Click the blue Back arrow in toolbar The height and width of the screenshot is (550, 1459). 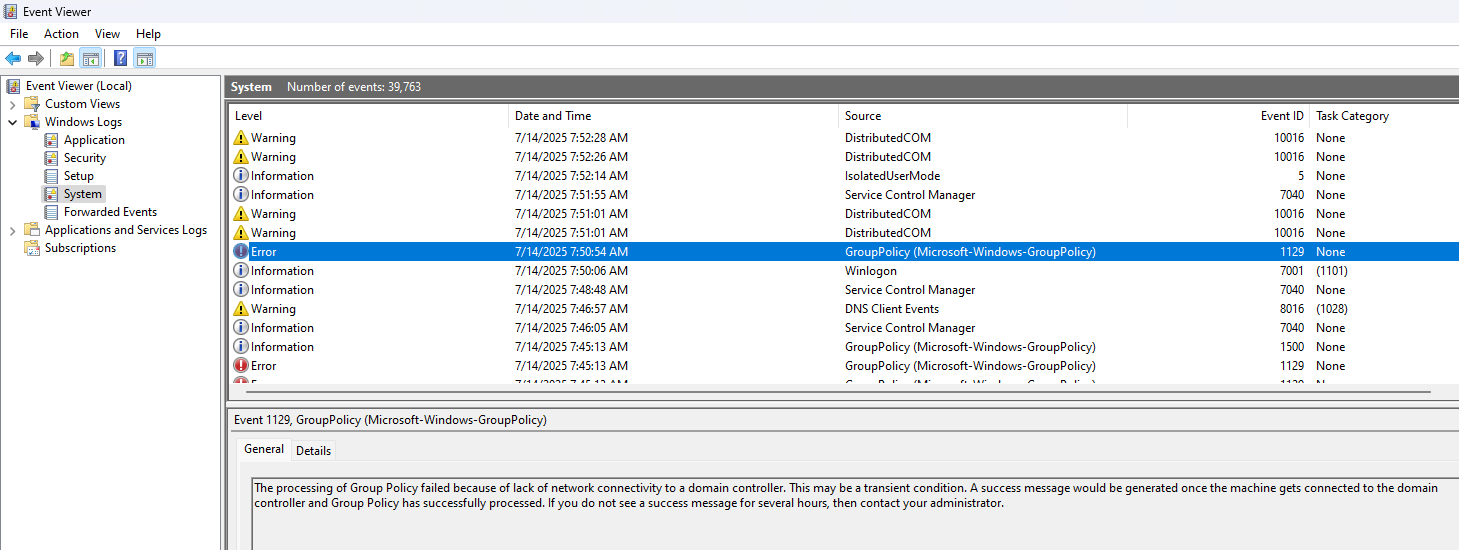13,58
